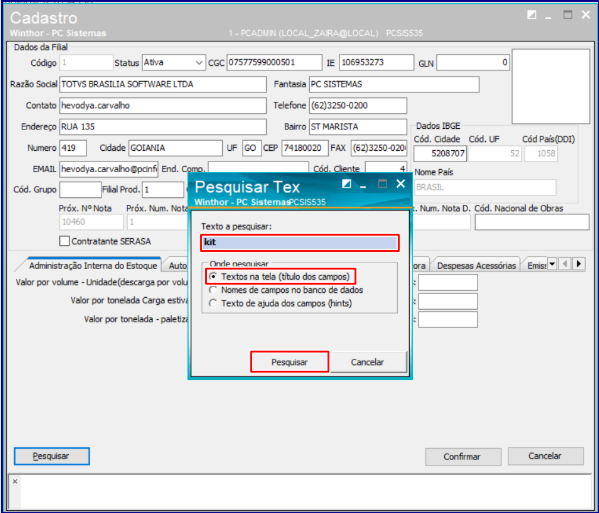Dismiss message panel with small x icon
Screen dimensions: 599x513
15,481
